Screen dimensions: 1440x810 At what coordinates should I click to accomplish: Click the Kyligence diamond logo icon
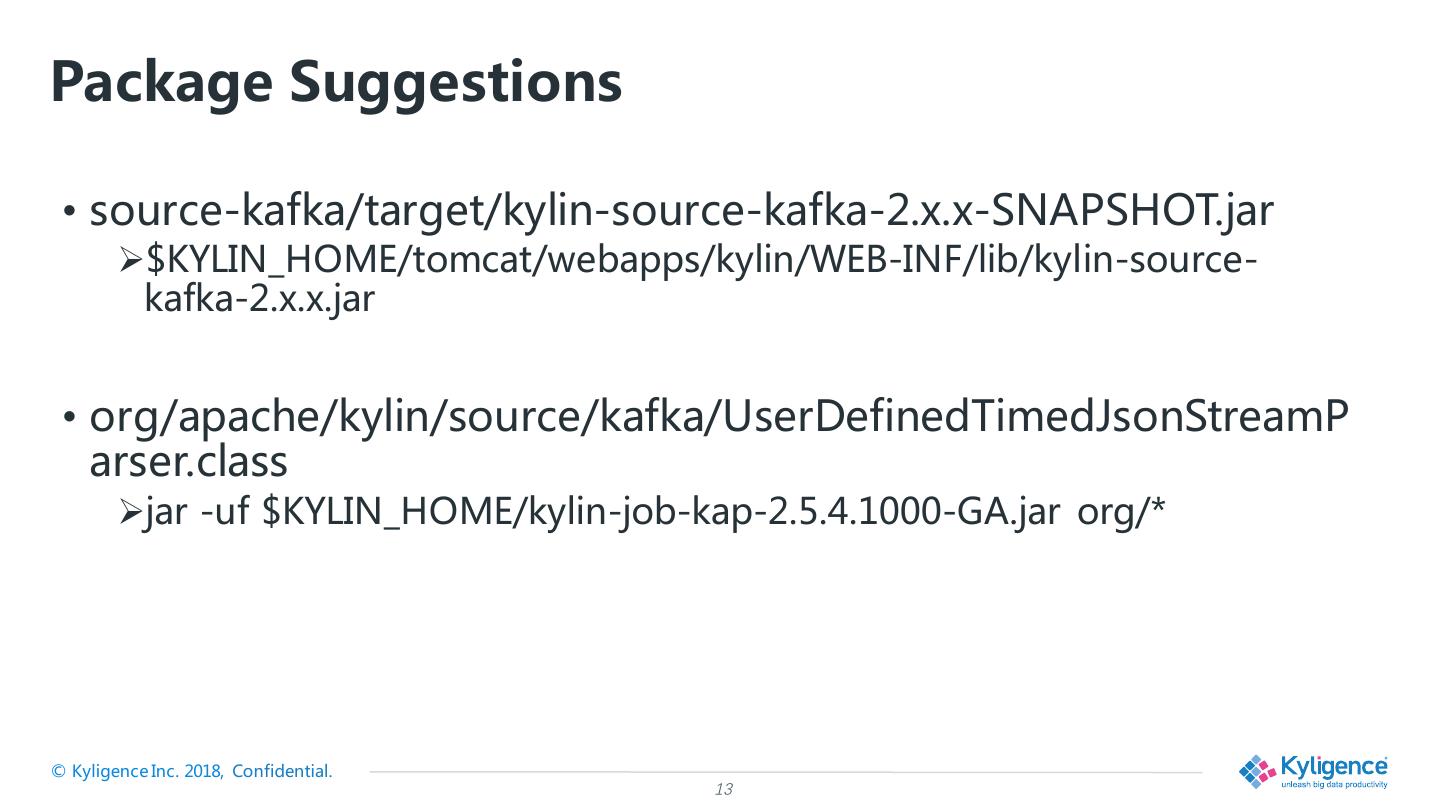pyautogui.click(x=1258, y=771)
